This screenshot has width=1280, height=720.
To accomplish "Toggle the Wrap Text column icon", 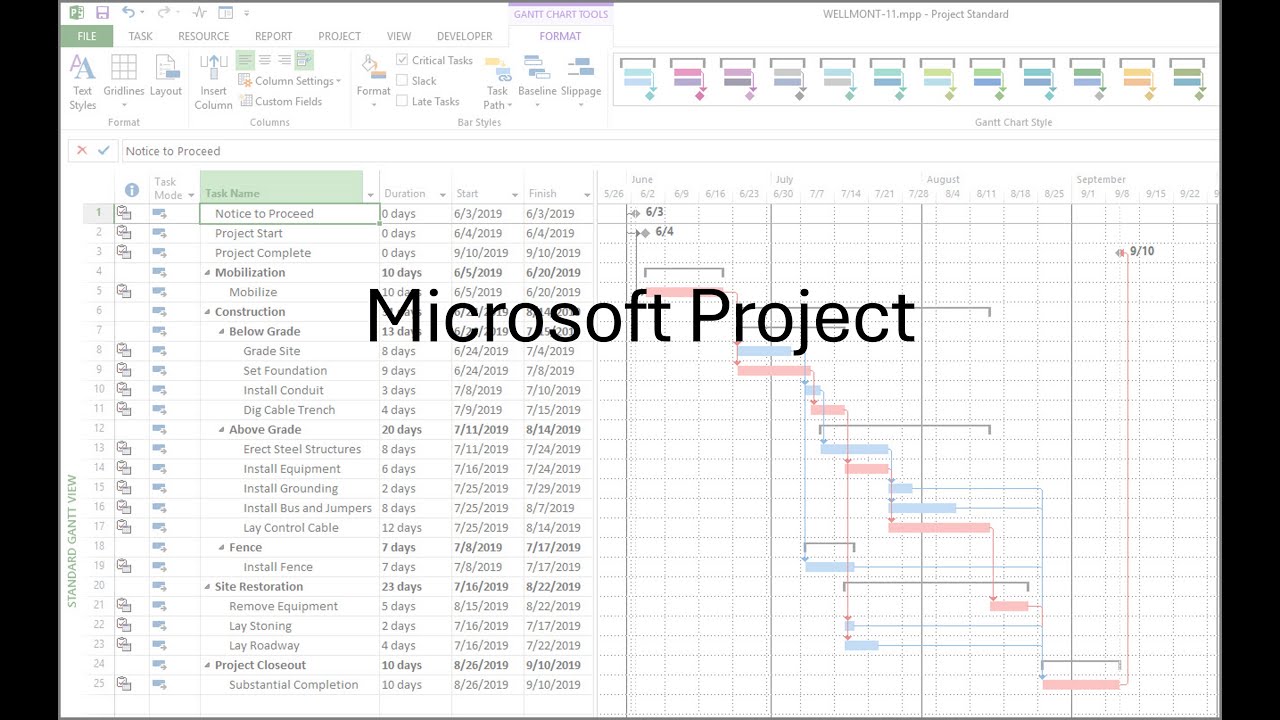I will tap(304, 60).
